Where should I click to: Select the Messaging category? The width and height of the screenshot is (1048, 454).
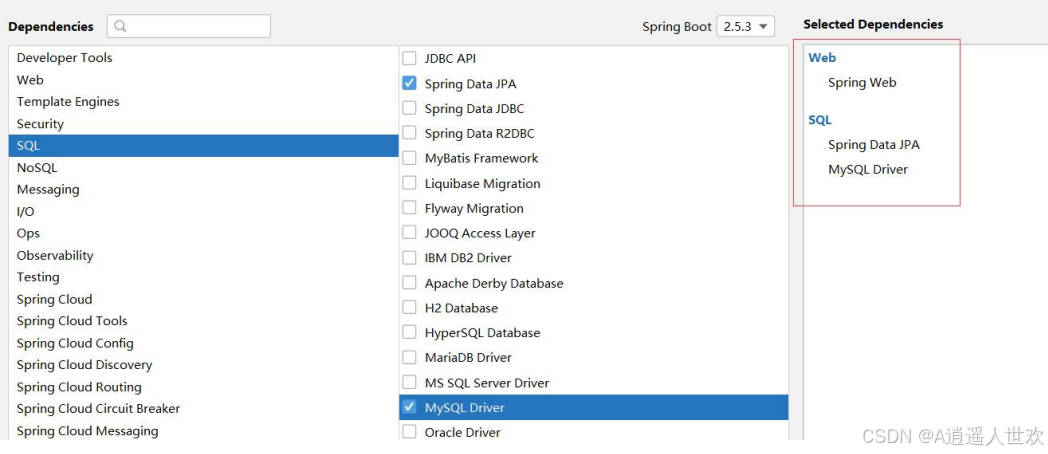pos(203,189)
